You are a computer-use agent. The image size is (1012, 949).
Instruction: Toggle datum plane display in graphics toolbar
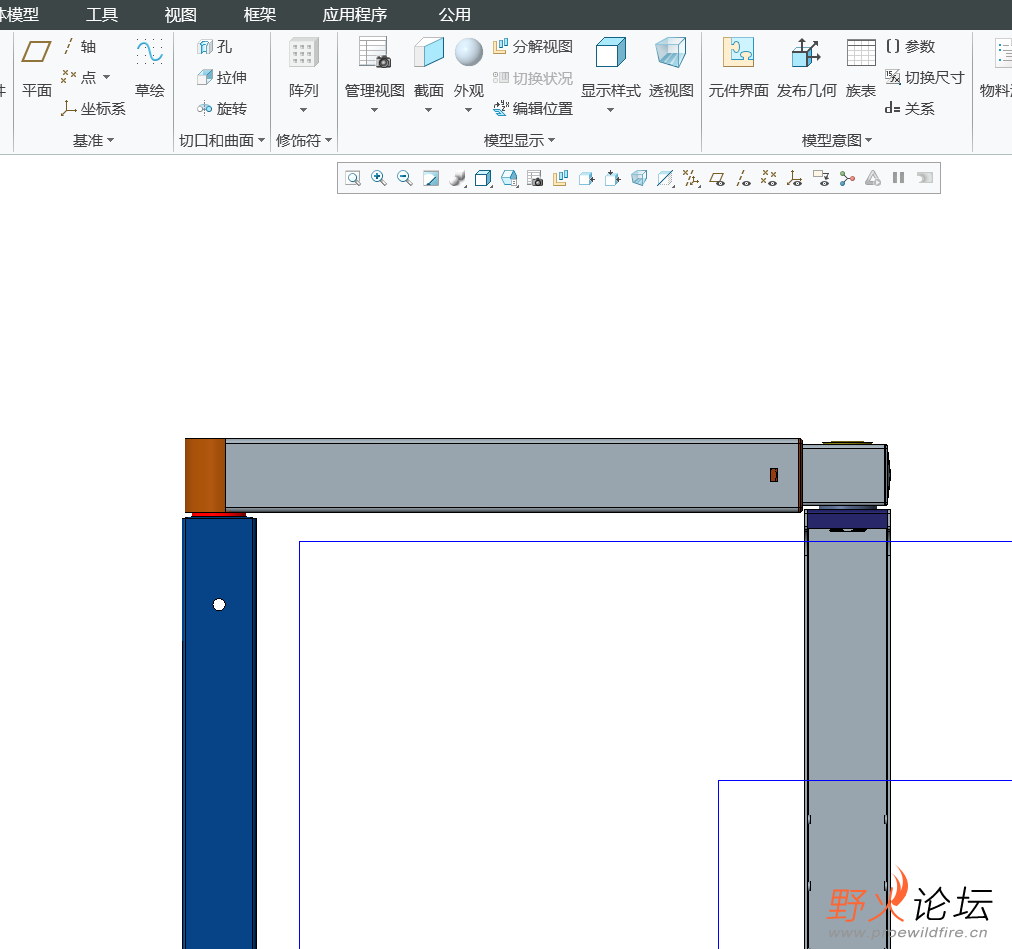click(717, 178)
